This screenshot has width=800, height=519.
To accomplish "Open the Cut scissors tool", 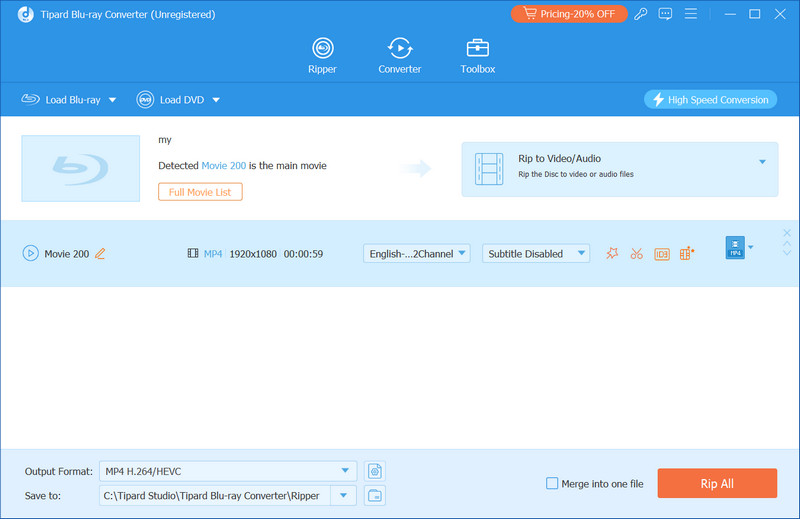I will (636, 253).
